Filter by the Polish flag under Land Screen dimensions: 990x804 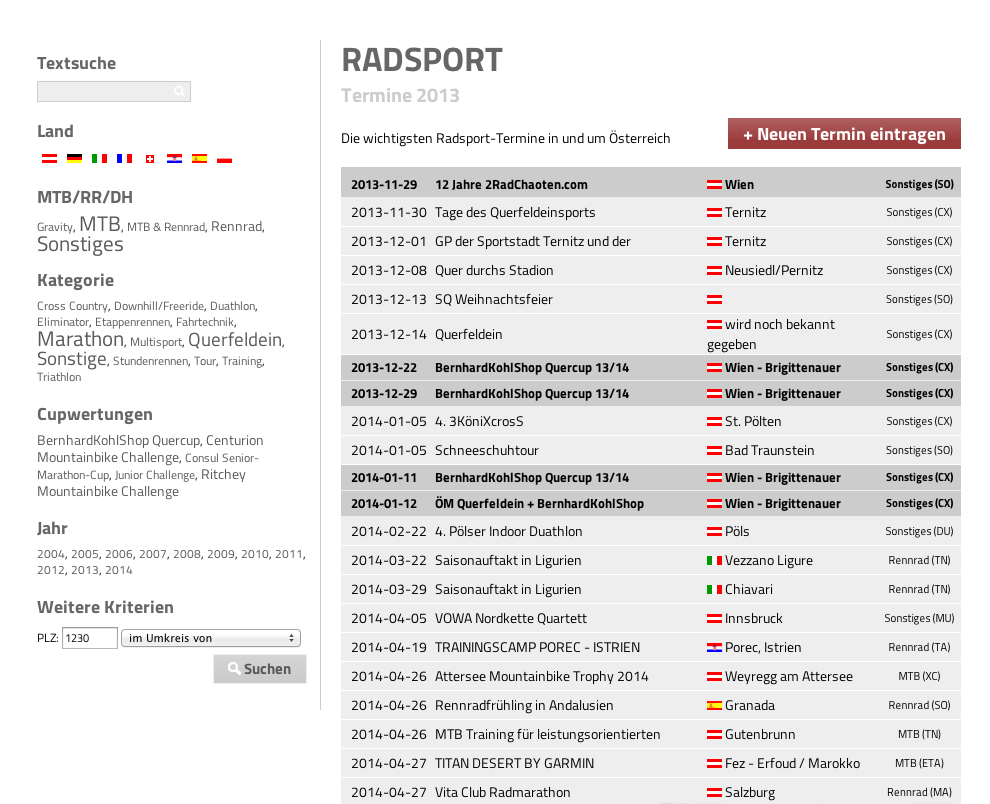(225, 159)
